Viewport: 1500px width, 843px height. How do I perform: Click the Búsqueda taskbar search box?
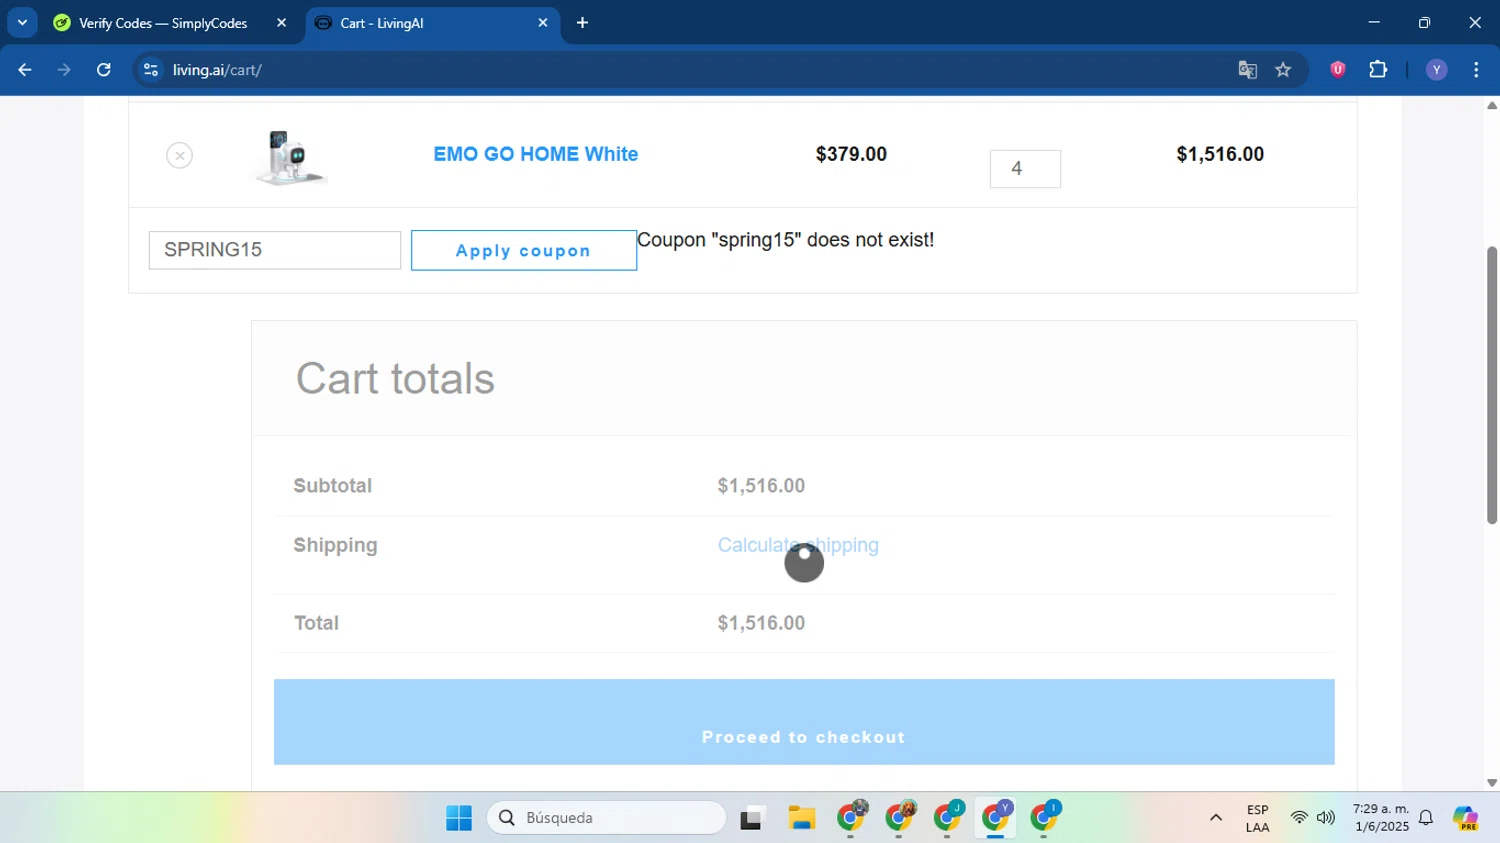click(x=606, y=818)
